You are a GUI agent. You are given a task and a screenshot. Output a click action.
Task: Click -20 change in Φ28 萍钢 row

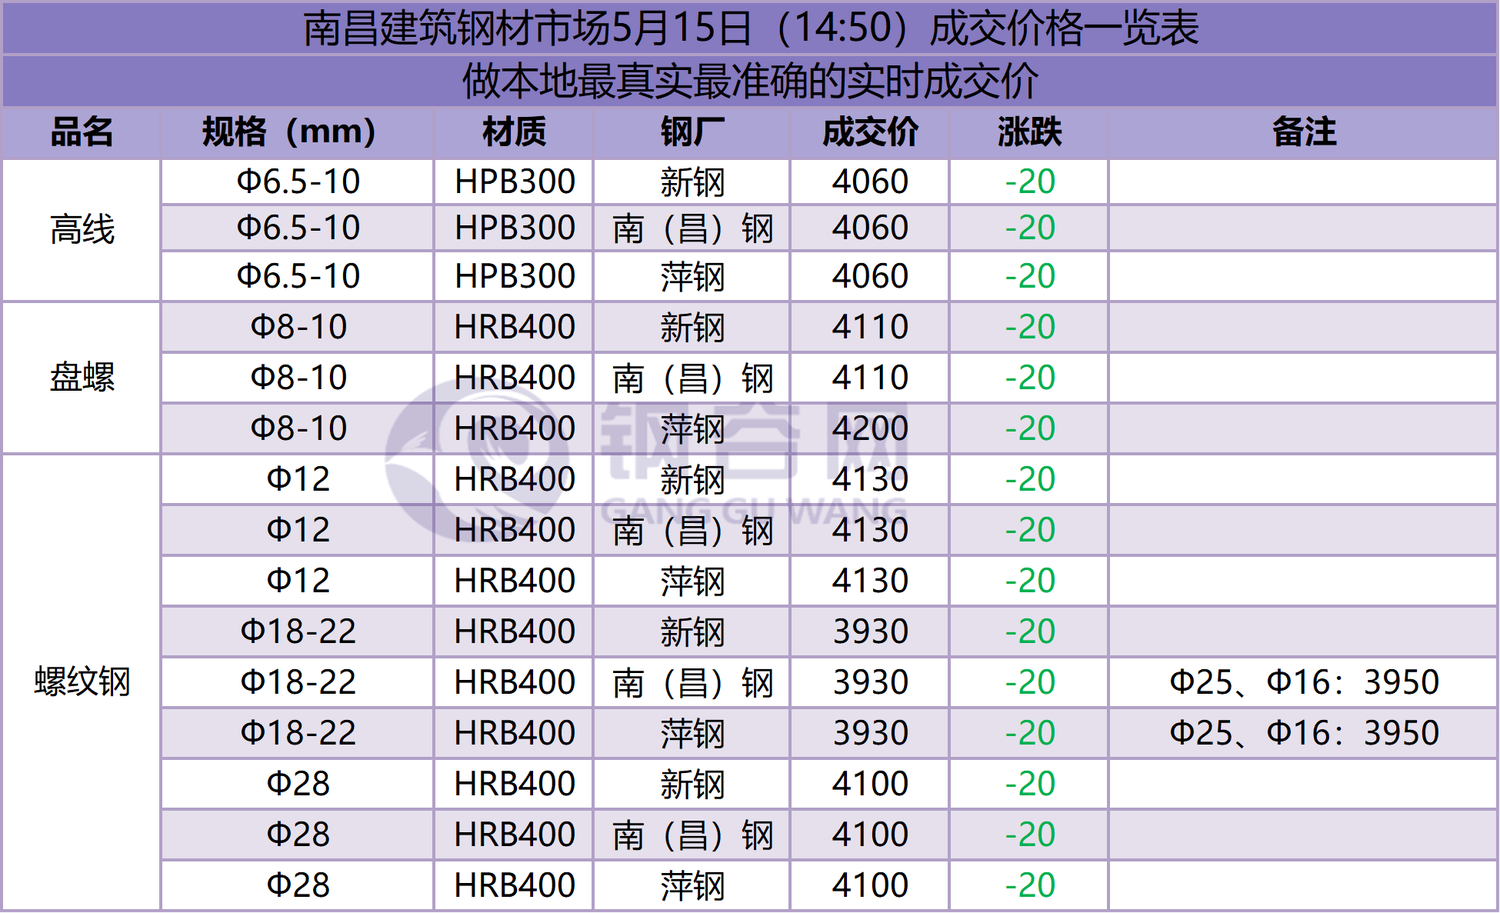1030,886
